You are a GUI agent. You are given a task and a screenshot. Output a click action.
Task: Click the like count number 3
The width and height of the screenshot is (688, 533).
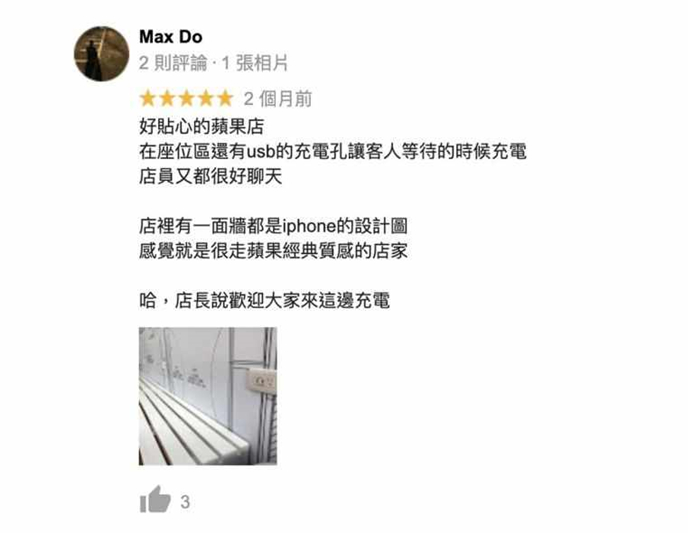[185, 502]
